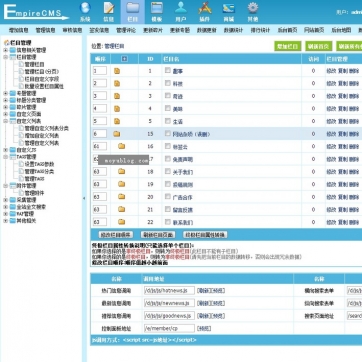Click the green 刷新首页 button
The width and height of the screenshot is (362, 362).
point(319,46)
